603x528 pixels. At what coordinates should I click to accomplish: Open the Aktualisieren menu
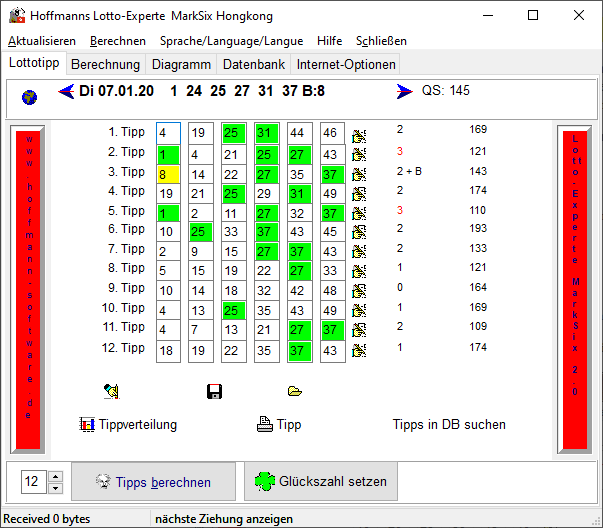tap(42, 41)
